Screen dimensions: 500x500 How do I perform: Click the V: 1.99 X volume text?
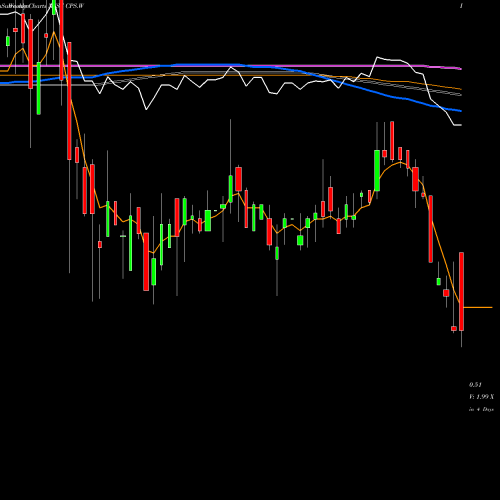pyautogui.click(x=481, y=397)
